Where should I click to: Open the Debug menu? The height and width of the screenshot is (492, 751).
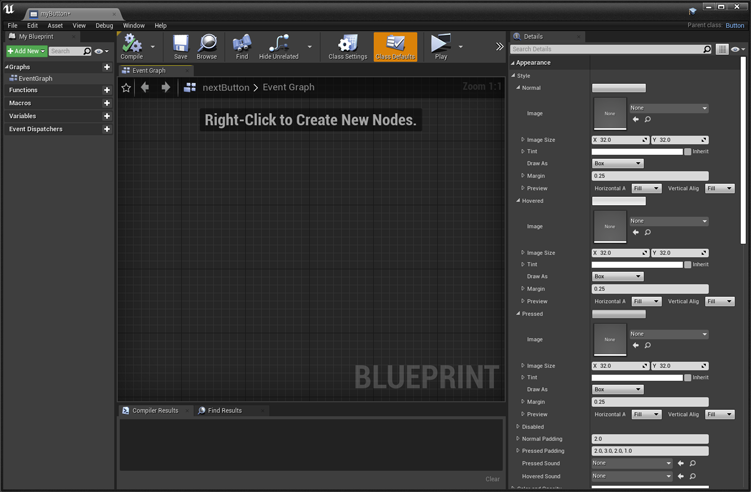(104, 25)
